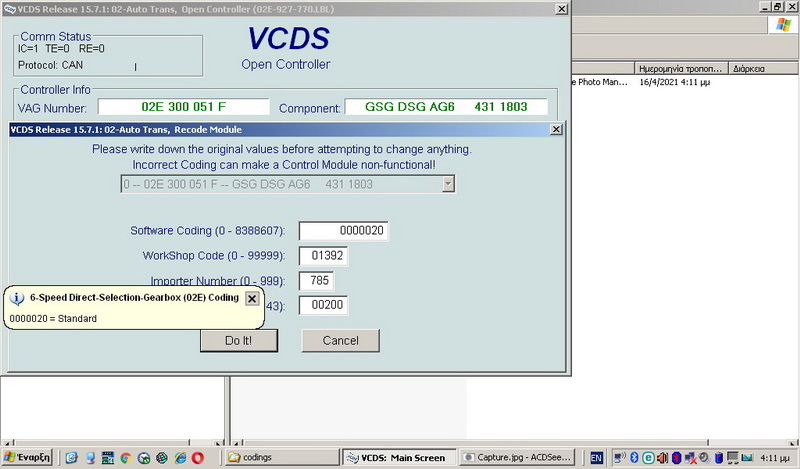The width and height of the screenshot is (800, 469).
Task: Click the picture-like tray icon by clock
Action: coord(747,458)
